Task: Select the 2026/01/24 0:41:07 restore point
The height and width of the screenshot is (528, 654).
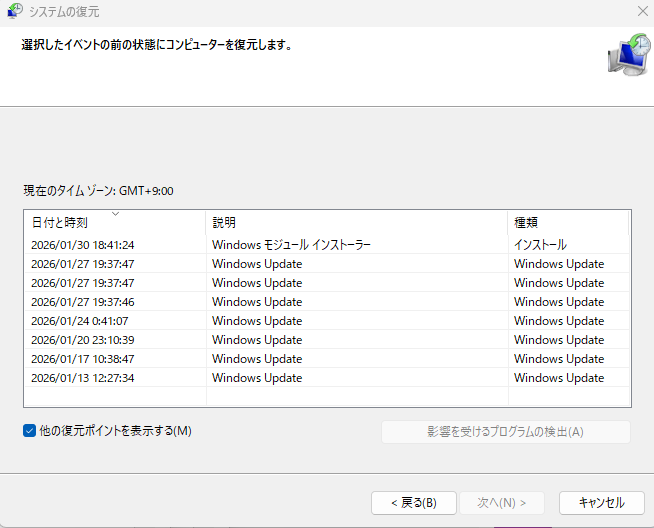Action: coord(79,321)
